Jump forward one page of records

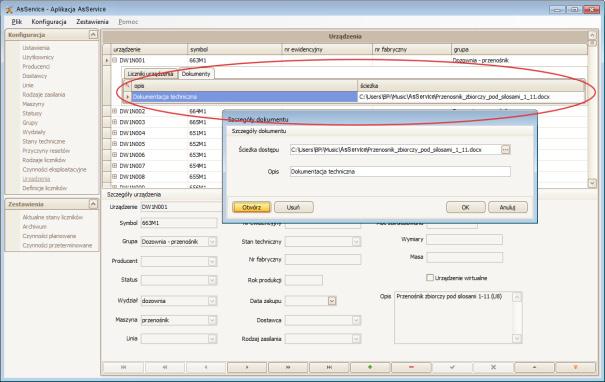pyautogui.click(x=288, y=367)
